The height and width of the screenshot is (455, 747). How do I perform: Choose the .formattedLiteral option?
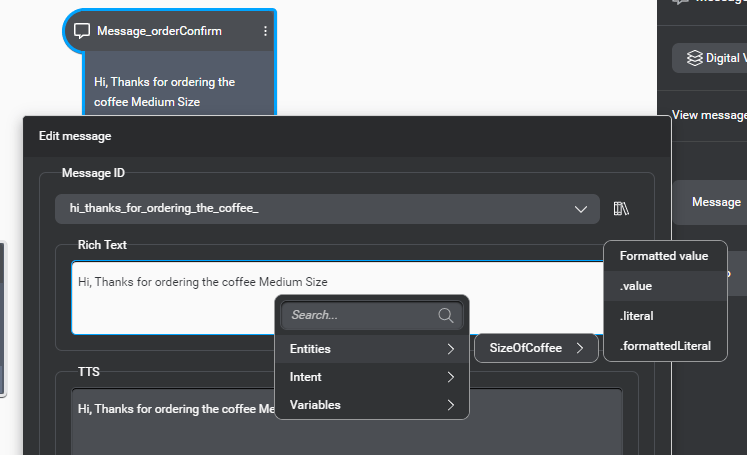665,346
